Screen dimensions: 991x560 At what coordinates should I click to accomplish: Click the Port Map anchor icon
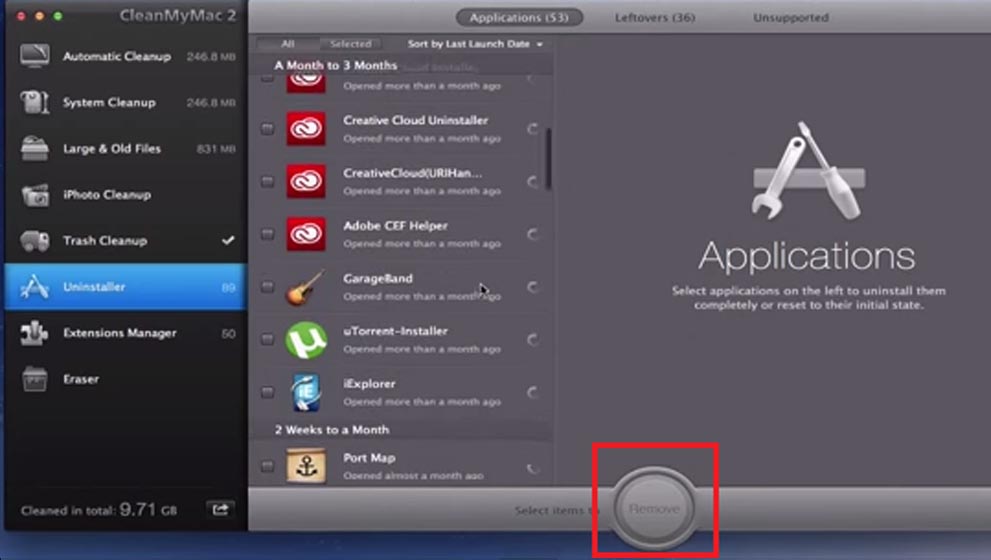pyautogui.click(x=307, y=466)
